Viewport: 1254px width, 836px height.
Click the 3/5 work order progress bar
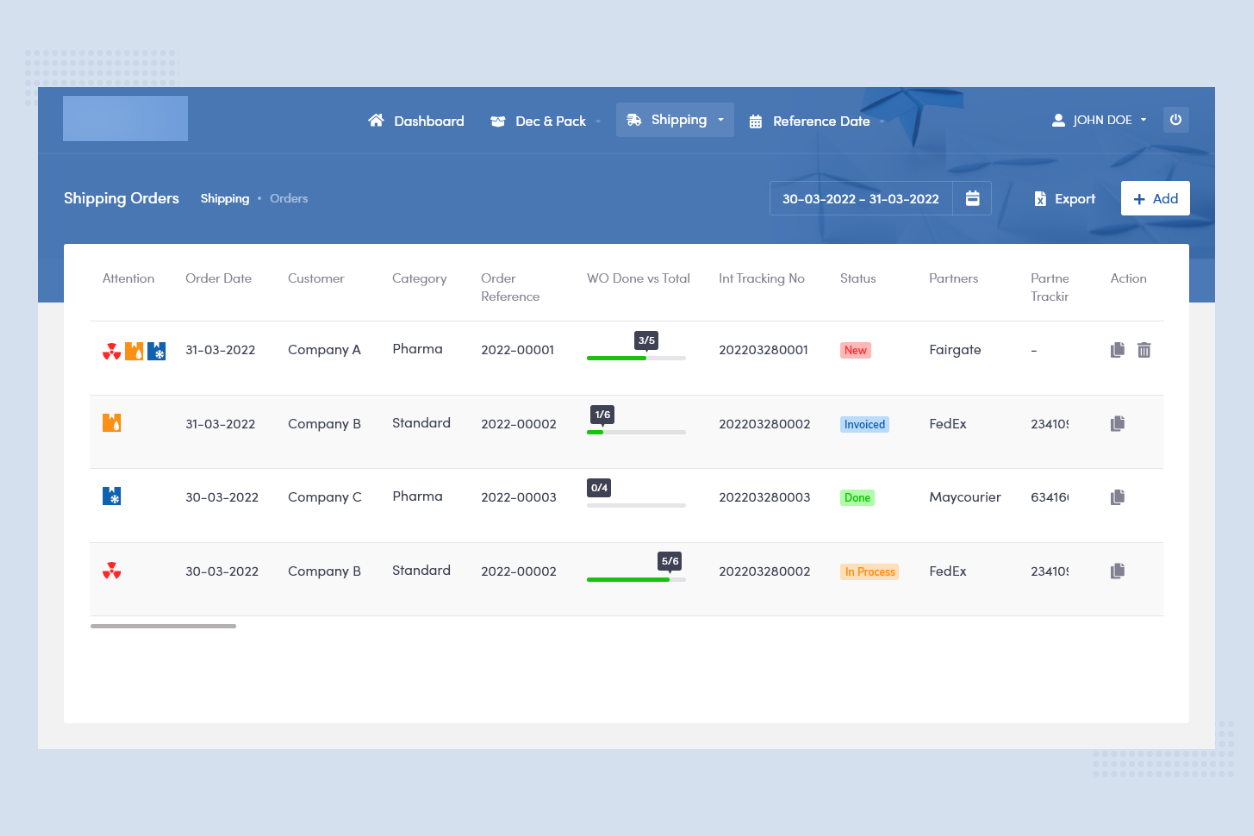tap(636, 357)
